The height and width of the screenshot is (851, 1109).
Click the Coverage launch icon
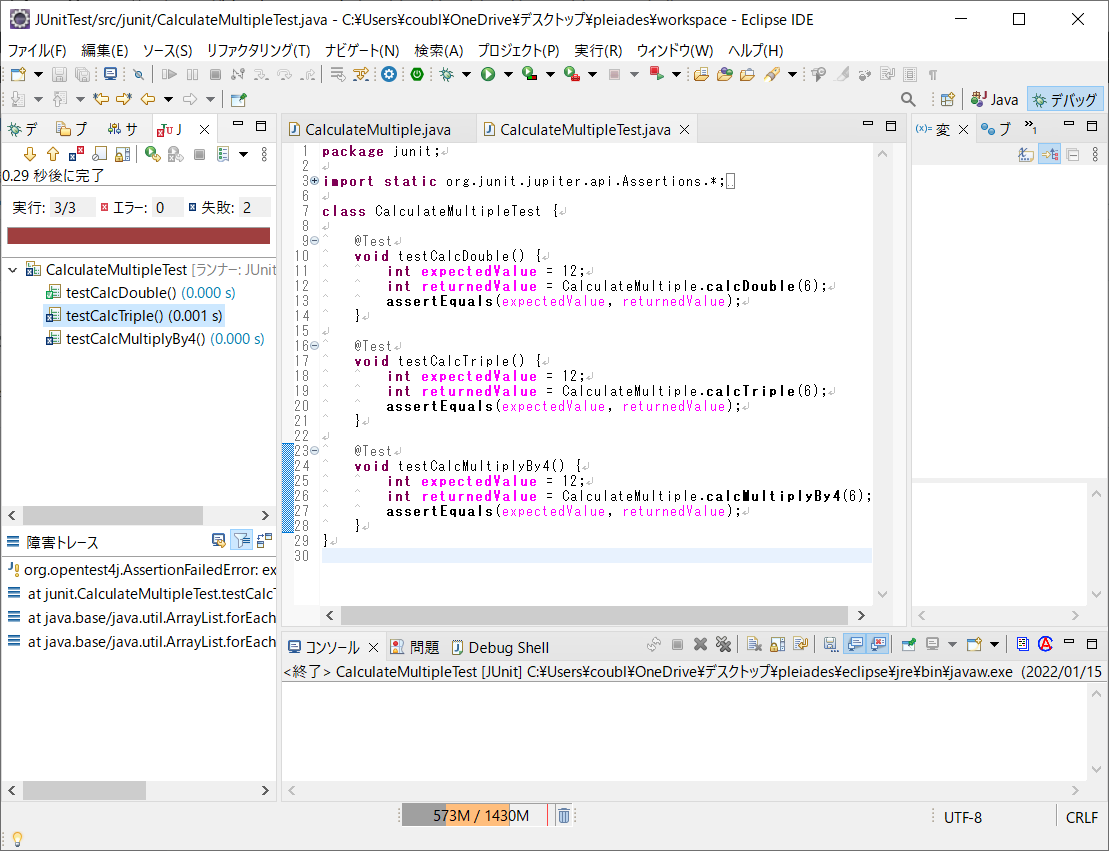pos(530,74)
